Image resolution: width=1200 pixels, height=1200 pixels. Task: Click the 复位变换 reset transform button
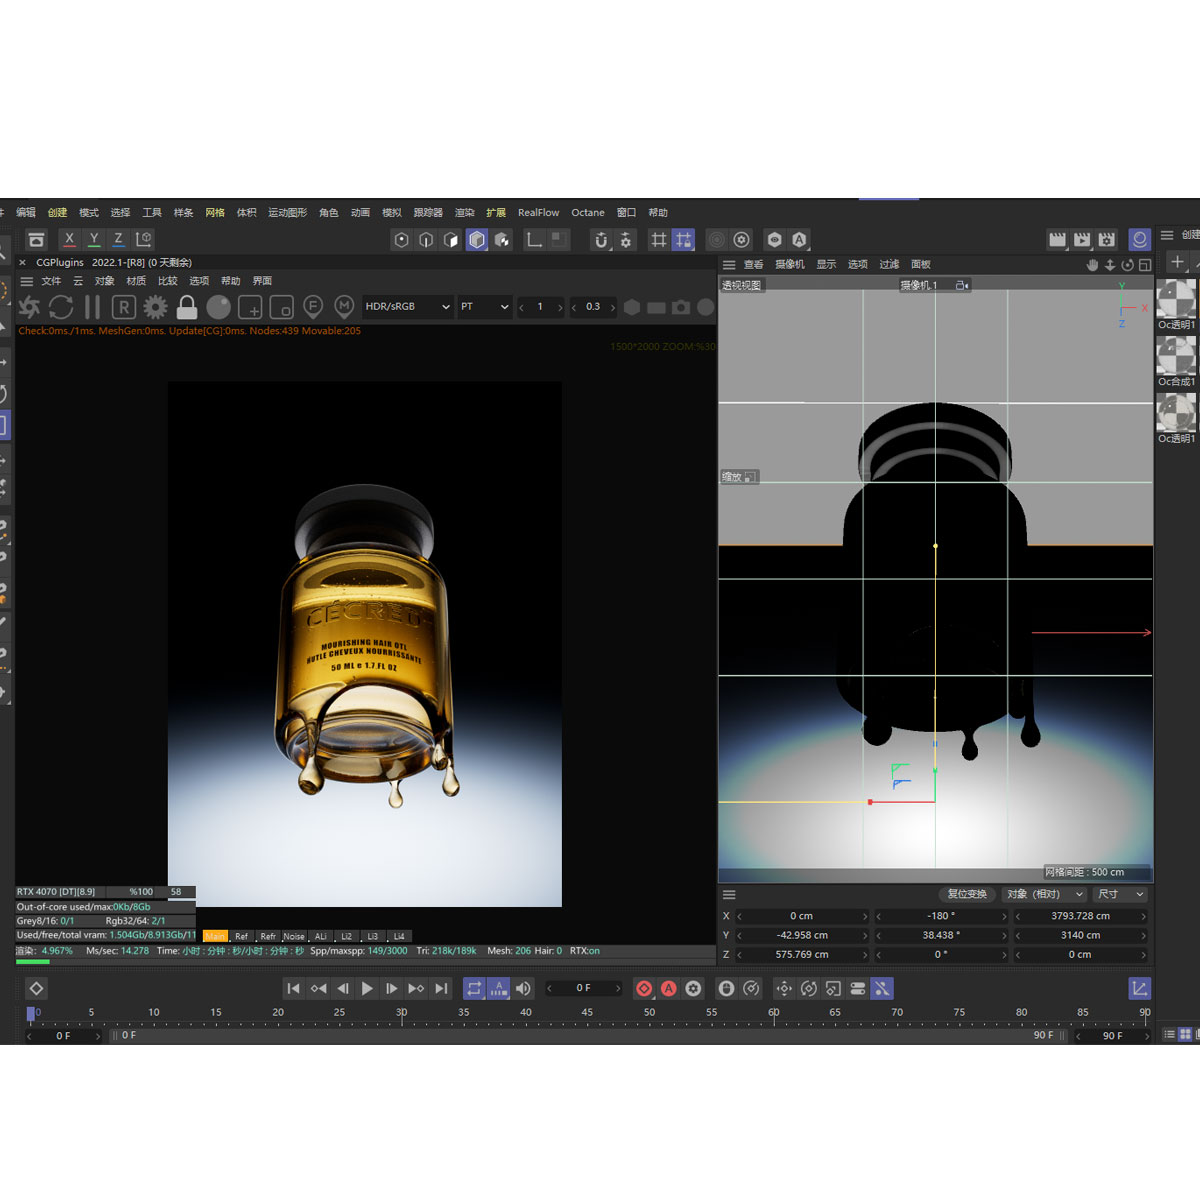[x=966, y=894]
